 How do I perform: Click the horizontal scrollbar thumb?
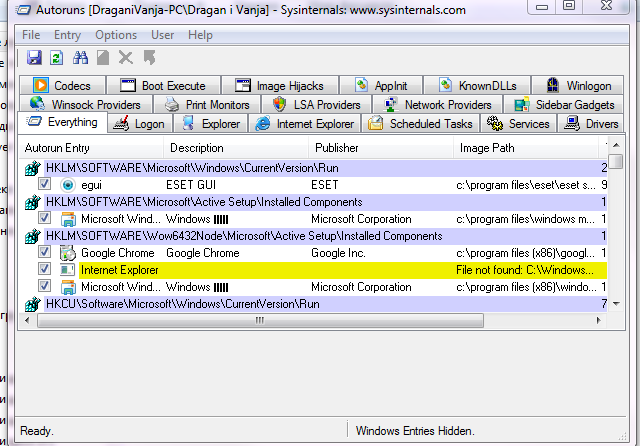(260, 320)
